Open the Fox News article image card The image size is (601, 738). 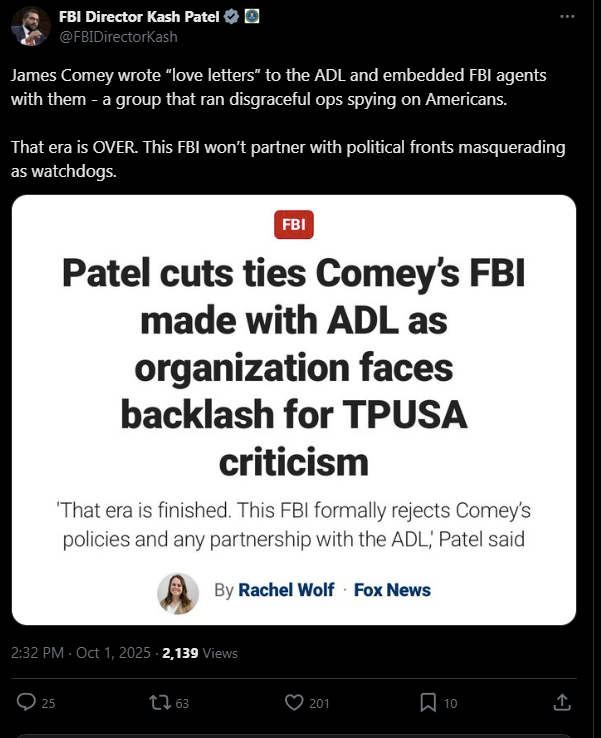tap(294, 410)
